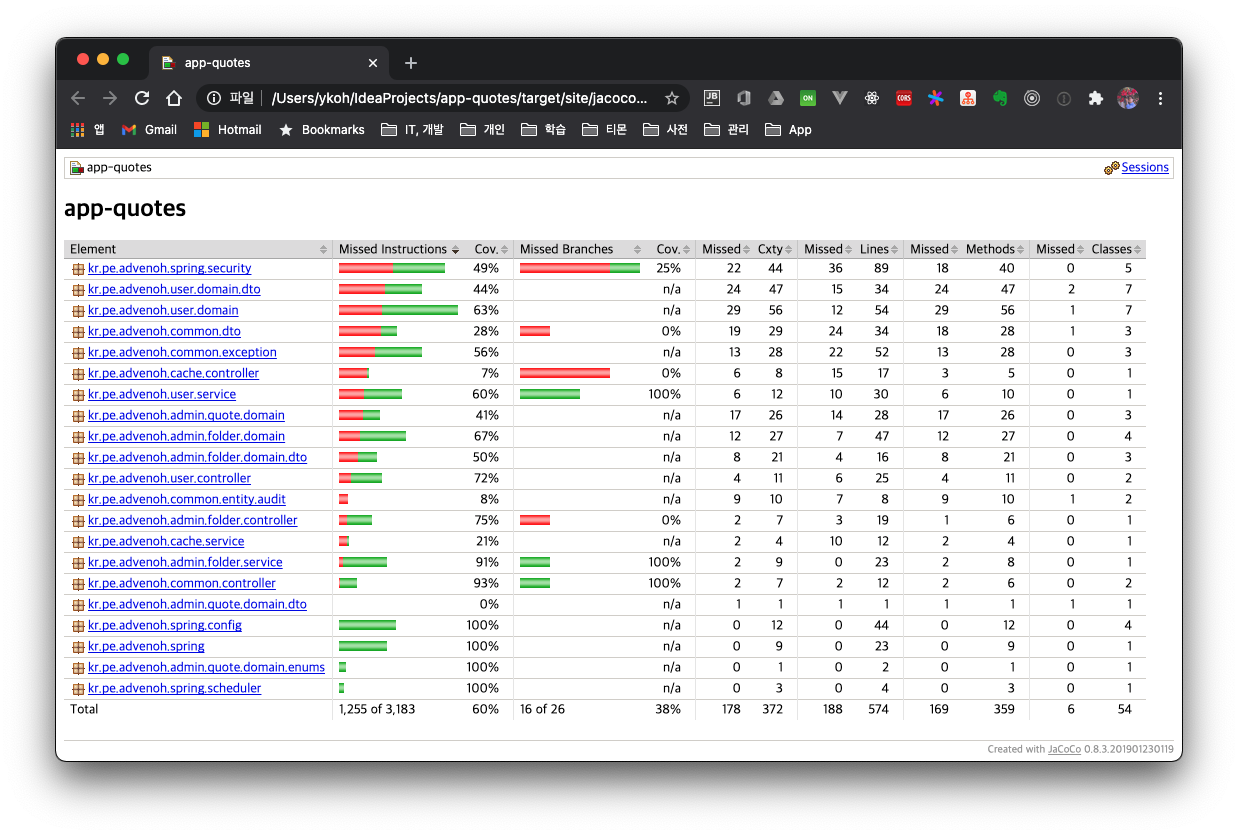Open the Extensions puzzle piece menu

(x=1096, y=98)
